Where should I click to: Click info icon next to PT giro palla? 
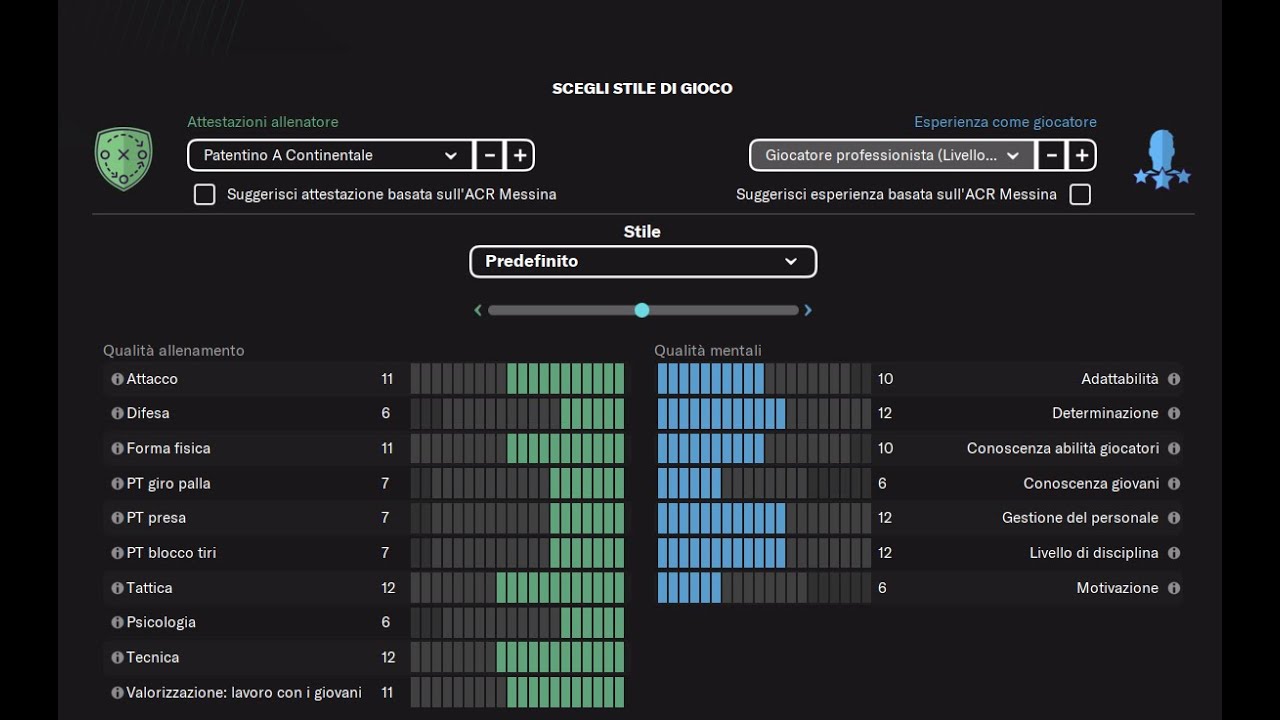(x=117, y=483)
